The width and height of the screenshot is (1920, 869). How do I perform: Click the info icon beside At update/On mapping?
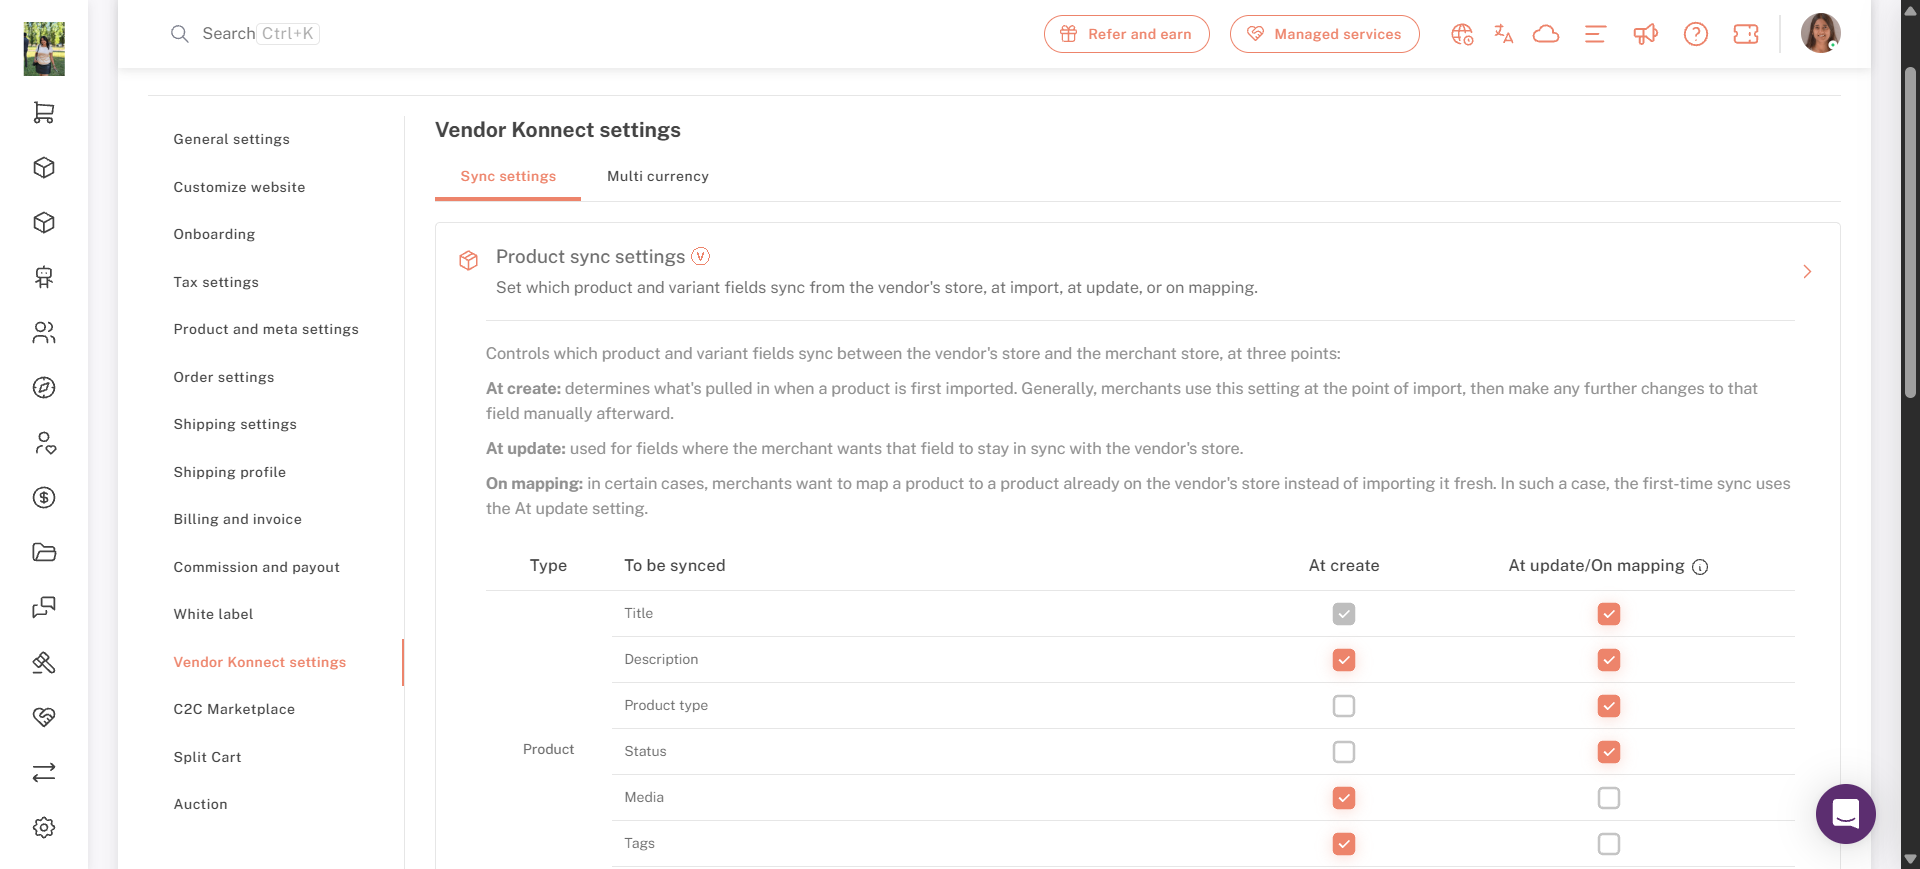pos(1700,567)
